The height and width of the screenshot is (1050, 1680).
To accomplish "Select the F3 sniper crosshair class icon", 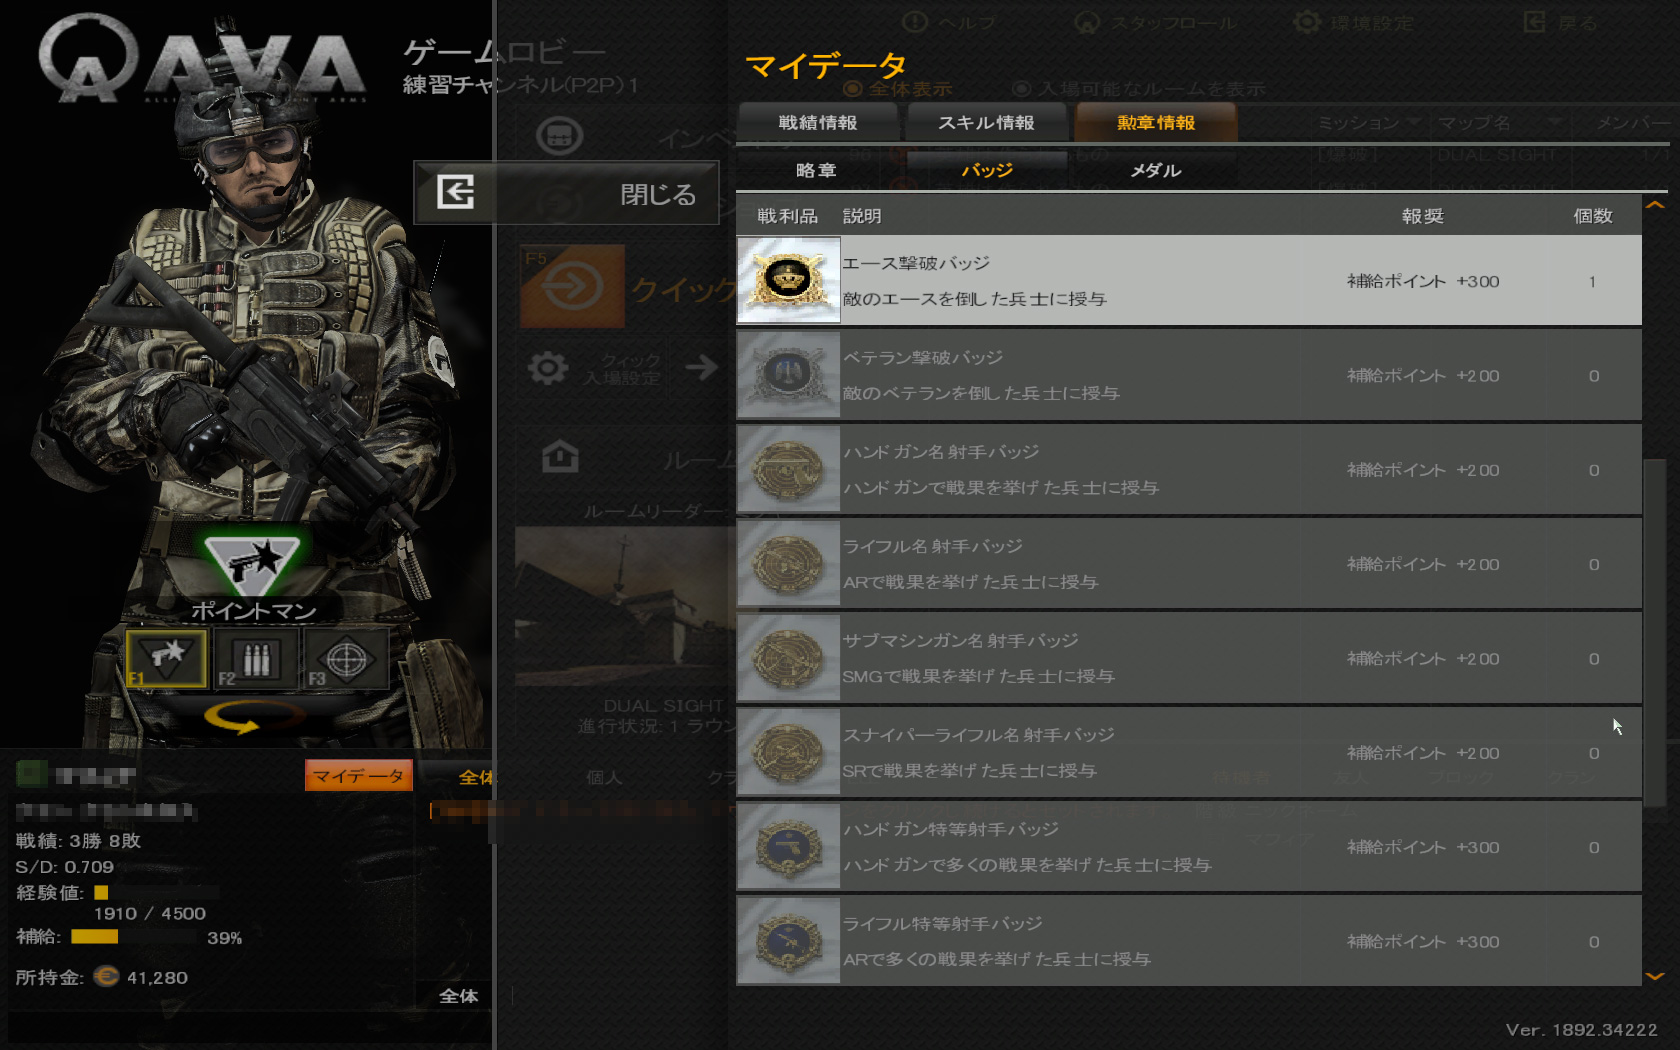I will coord(346,658).
